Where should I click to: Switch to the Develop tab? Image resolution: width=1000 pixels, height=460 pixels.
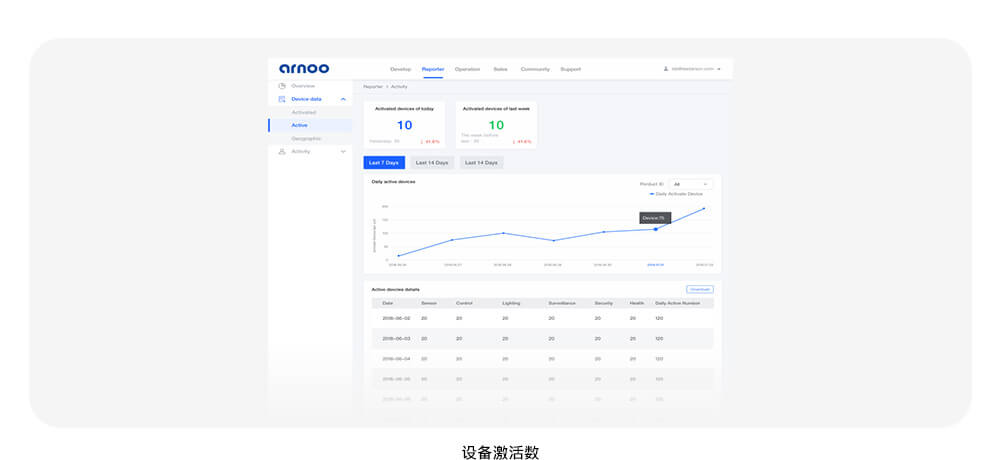point(400,69)
